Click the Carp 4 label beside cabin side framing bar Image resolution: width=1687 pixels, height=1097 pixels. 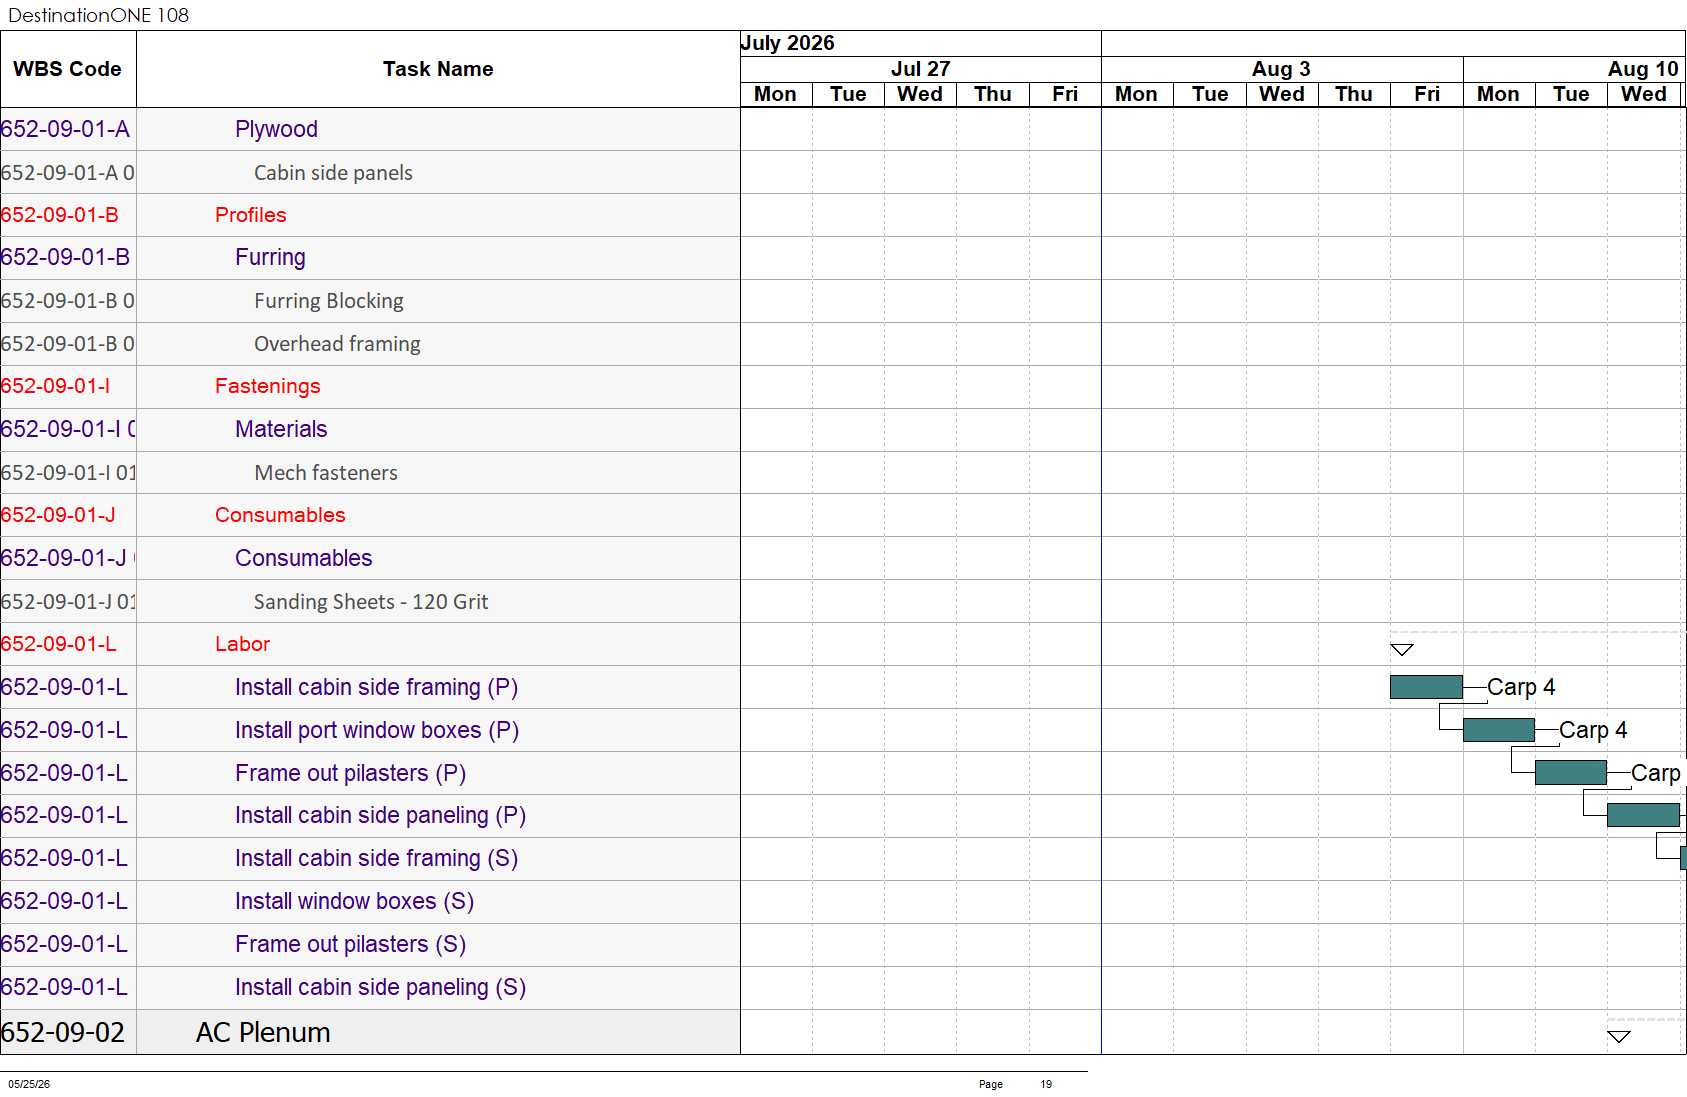(1521, 687)
